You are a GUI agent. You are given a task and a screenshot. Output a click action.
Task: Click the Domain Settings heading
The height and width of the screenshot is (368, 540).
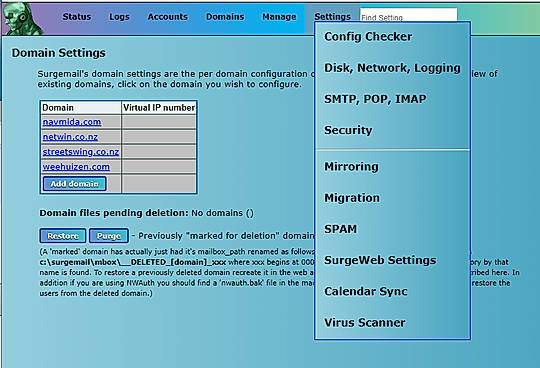[59, 53]
